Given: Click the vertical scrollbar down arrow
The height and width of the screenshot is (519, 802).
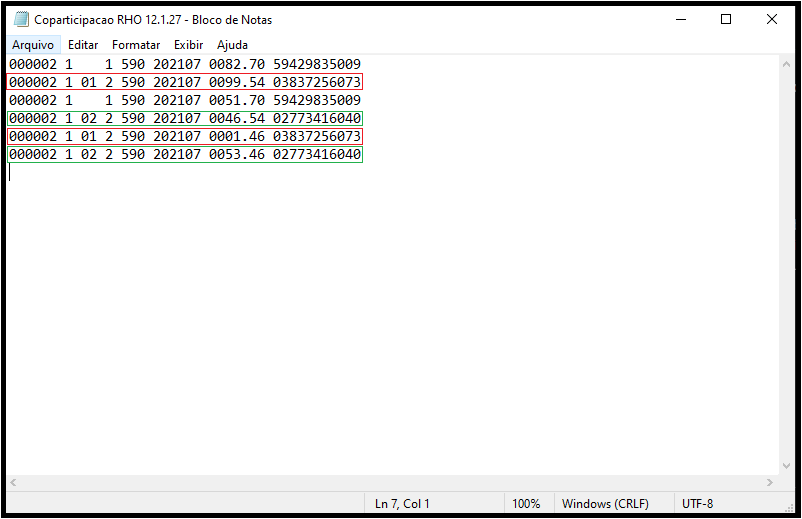Looking at the screenshot, I should (x=787, y=466).
